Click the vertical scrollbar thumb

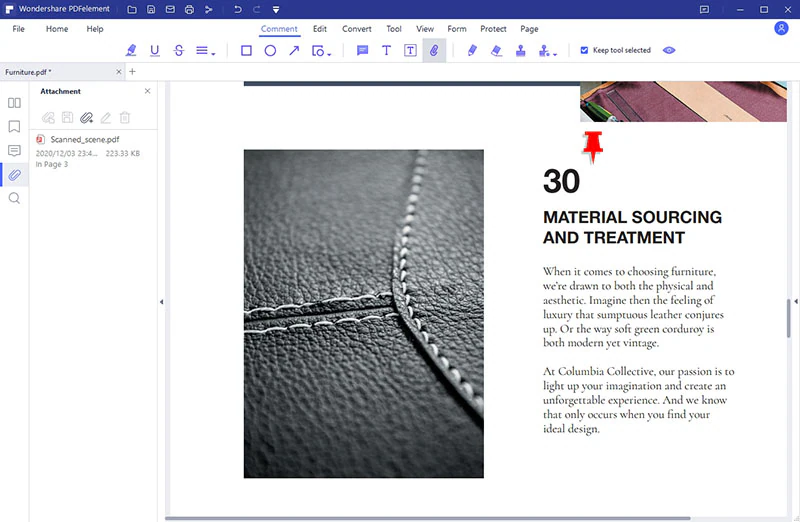click(788, 318)
